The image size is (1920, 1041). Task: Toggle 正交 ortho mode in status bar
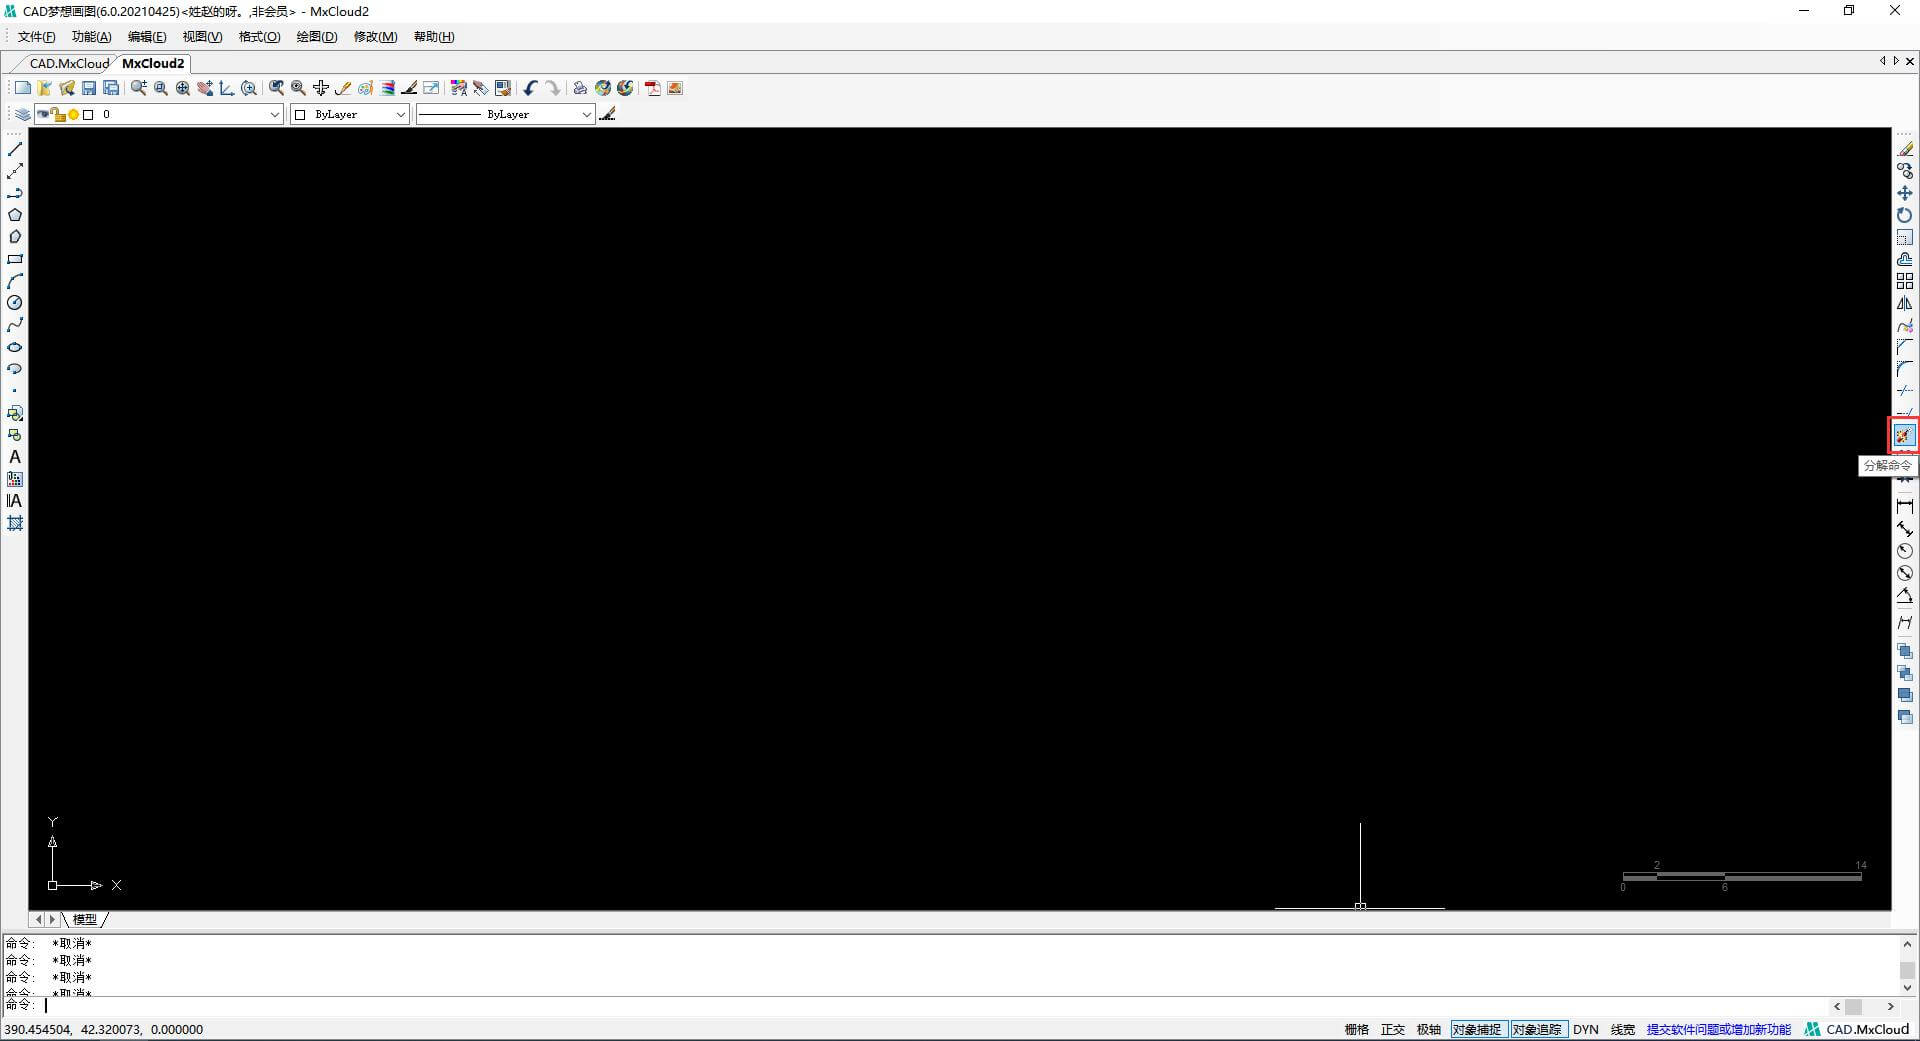1393,1029
